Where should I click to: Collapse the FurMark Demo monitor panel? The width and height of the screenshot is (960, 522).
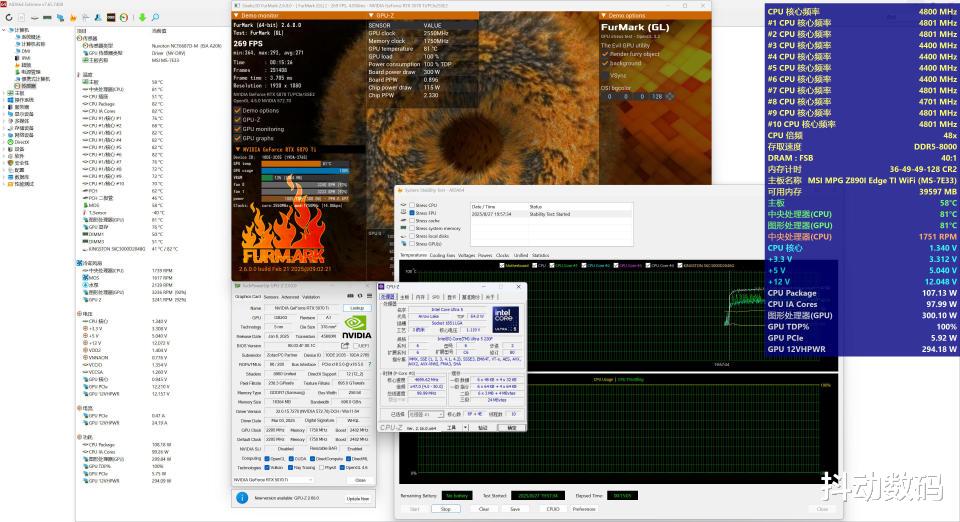[237, 16]
